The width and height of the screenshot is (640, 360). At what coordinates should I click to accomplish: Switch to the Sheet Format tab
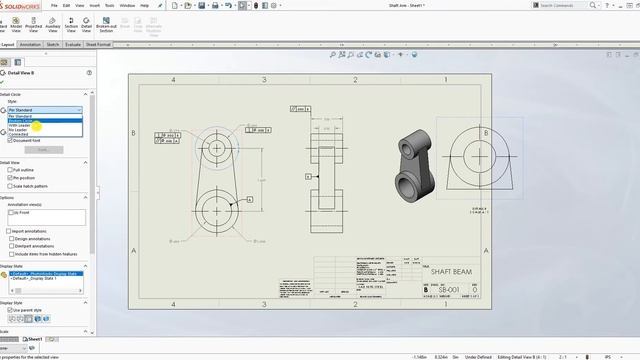(98, 44)
